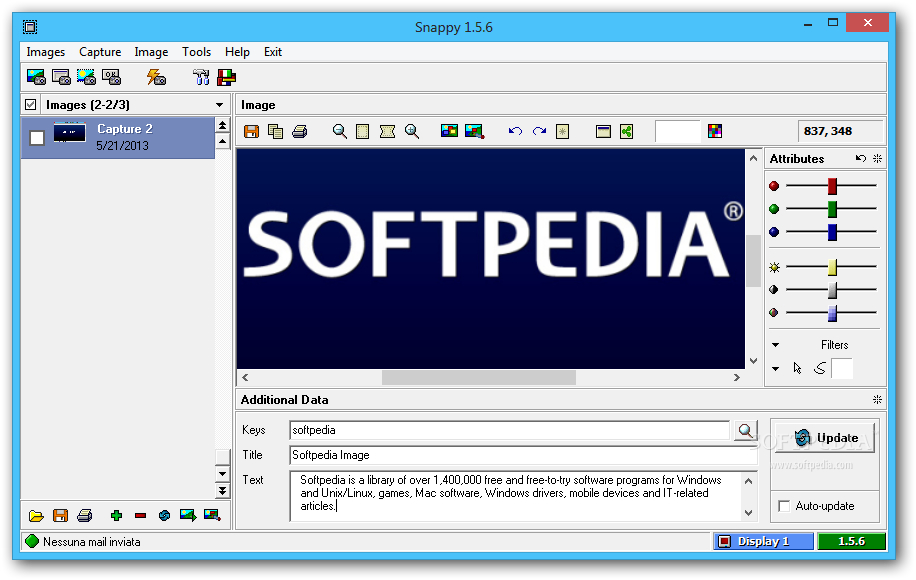916x580 pixels.
Task: Click the Update button
Action: [x=825, y=438]
